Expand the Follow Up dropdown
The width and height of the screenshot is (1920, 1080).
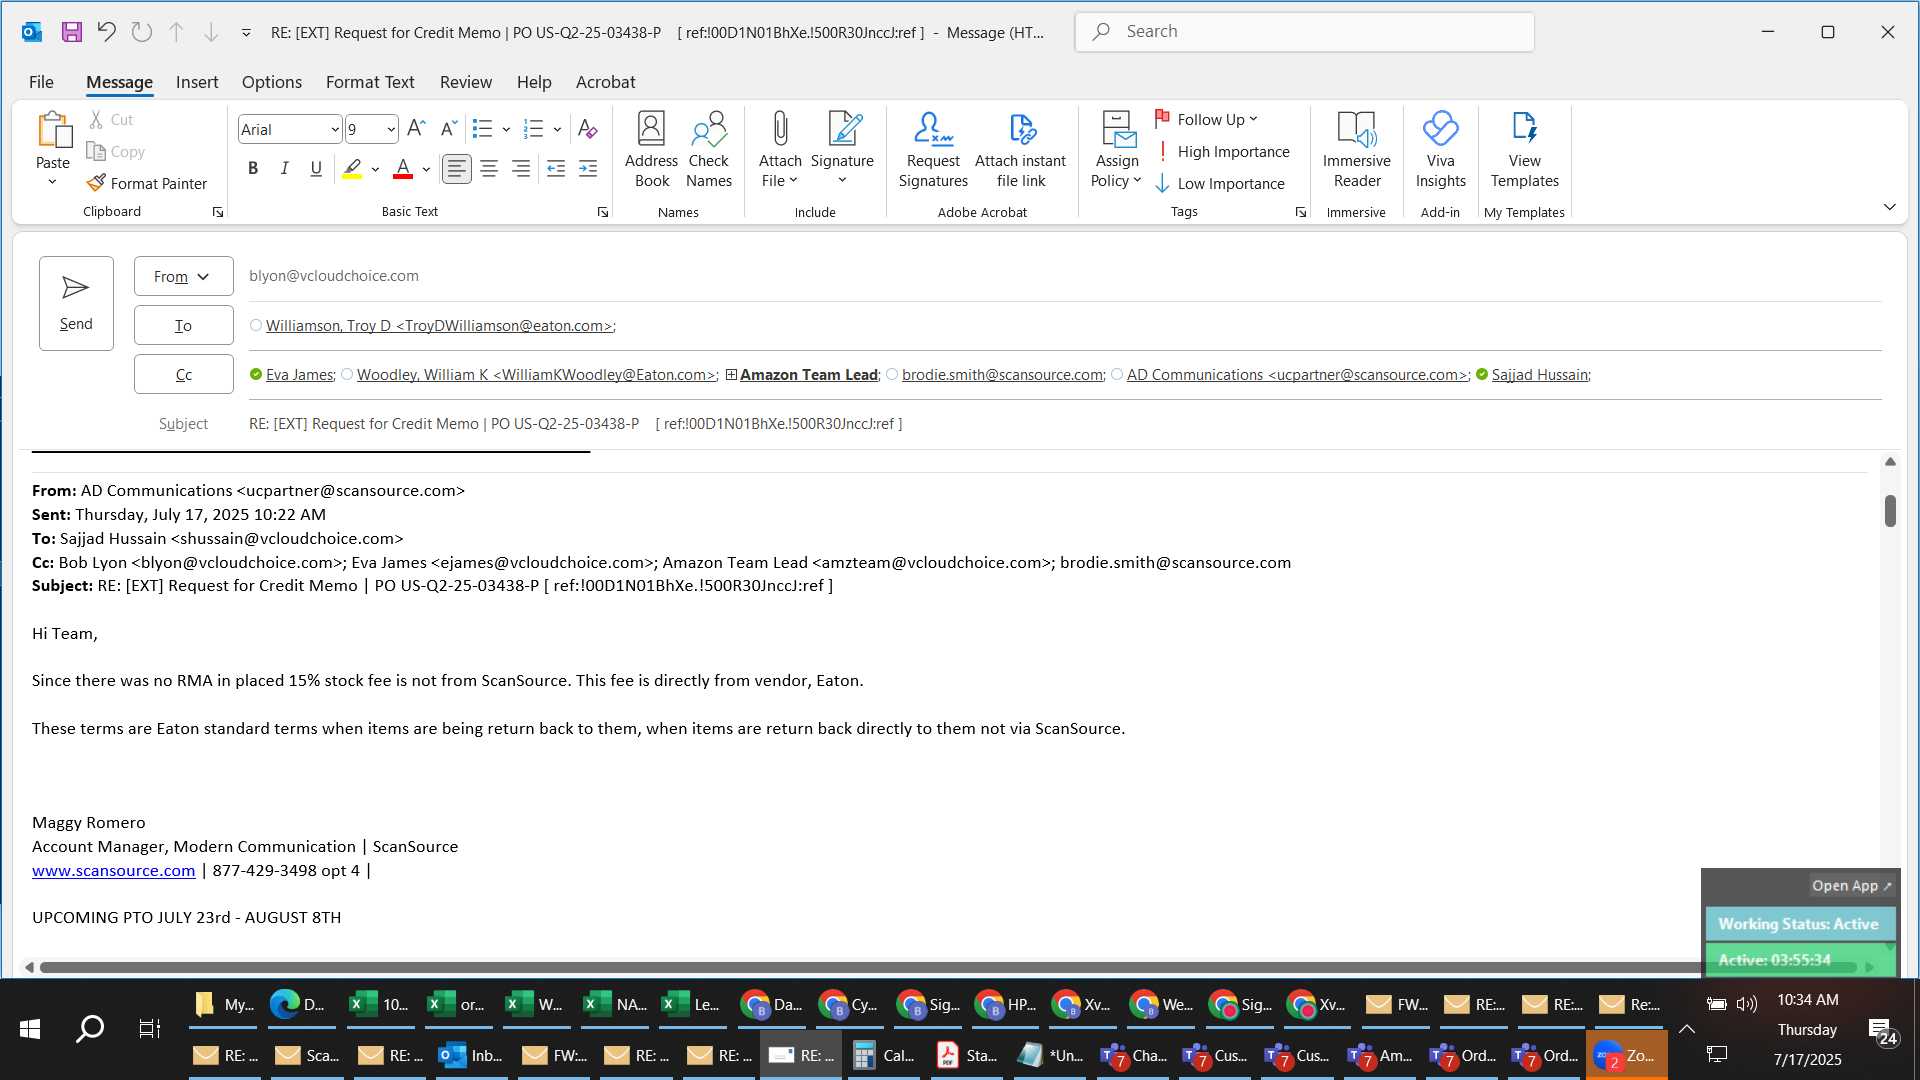(1253, 119)
